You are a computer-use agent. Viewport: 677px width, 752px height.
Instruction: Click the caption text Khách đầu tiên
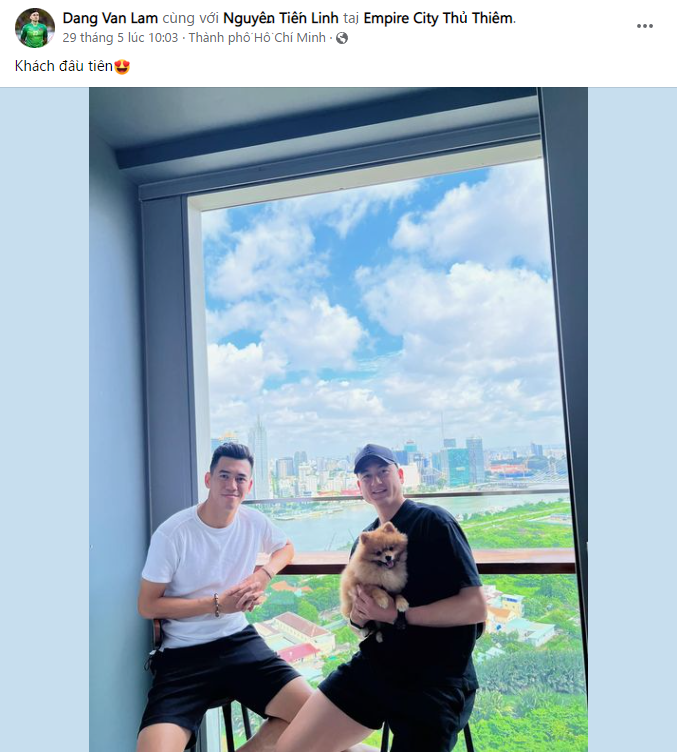pos(64,66)
